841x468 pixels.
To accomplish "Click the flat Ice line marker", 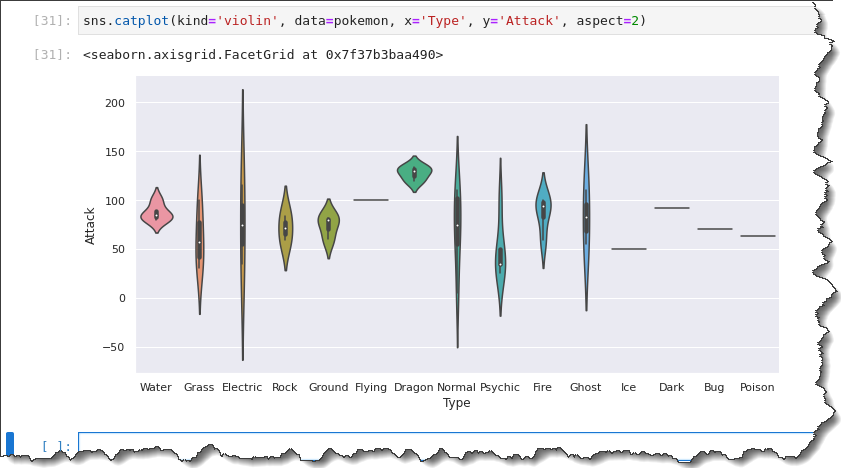I will [629, 249].
